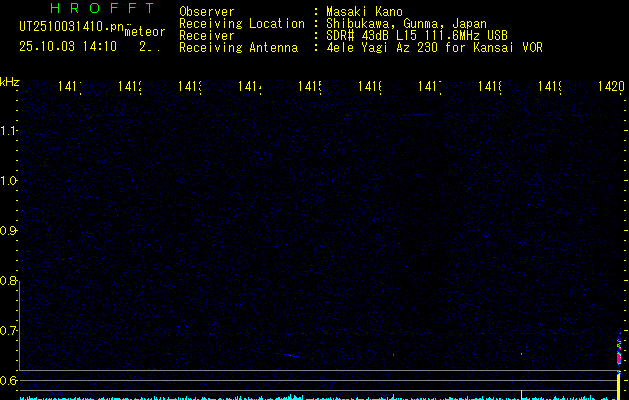Image resolution: width=629 pixels, height=400 pixels.
Task: Click the "Receiving Location" label
Action: click(242, 24)
